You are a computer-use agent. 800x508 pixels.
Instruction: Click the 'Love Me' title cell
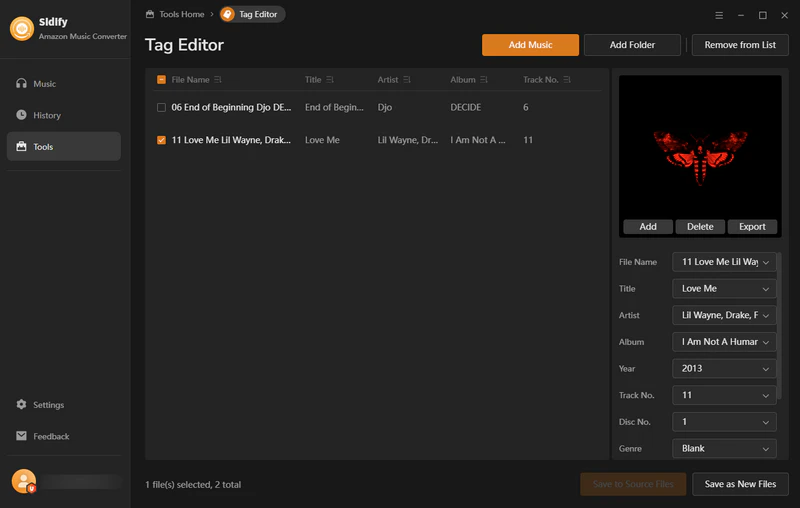click(322, 140)
